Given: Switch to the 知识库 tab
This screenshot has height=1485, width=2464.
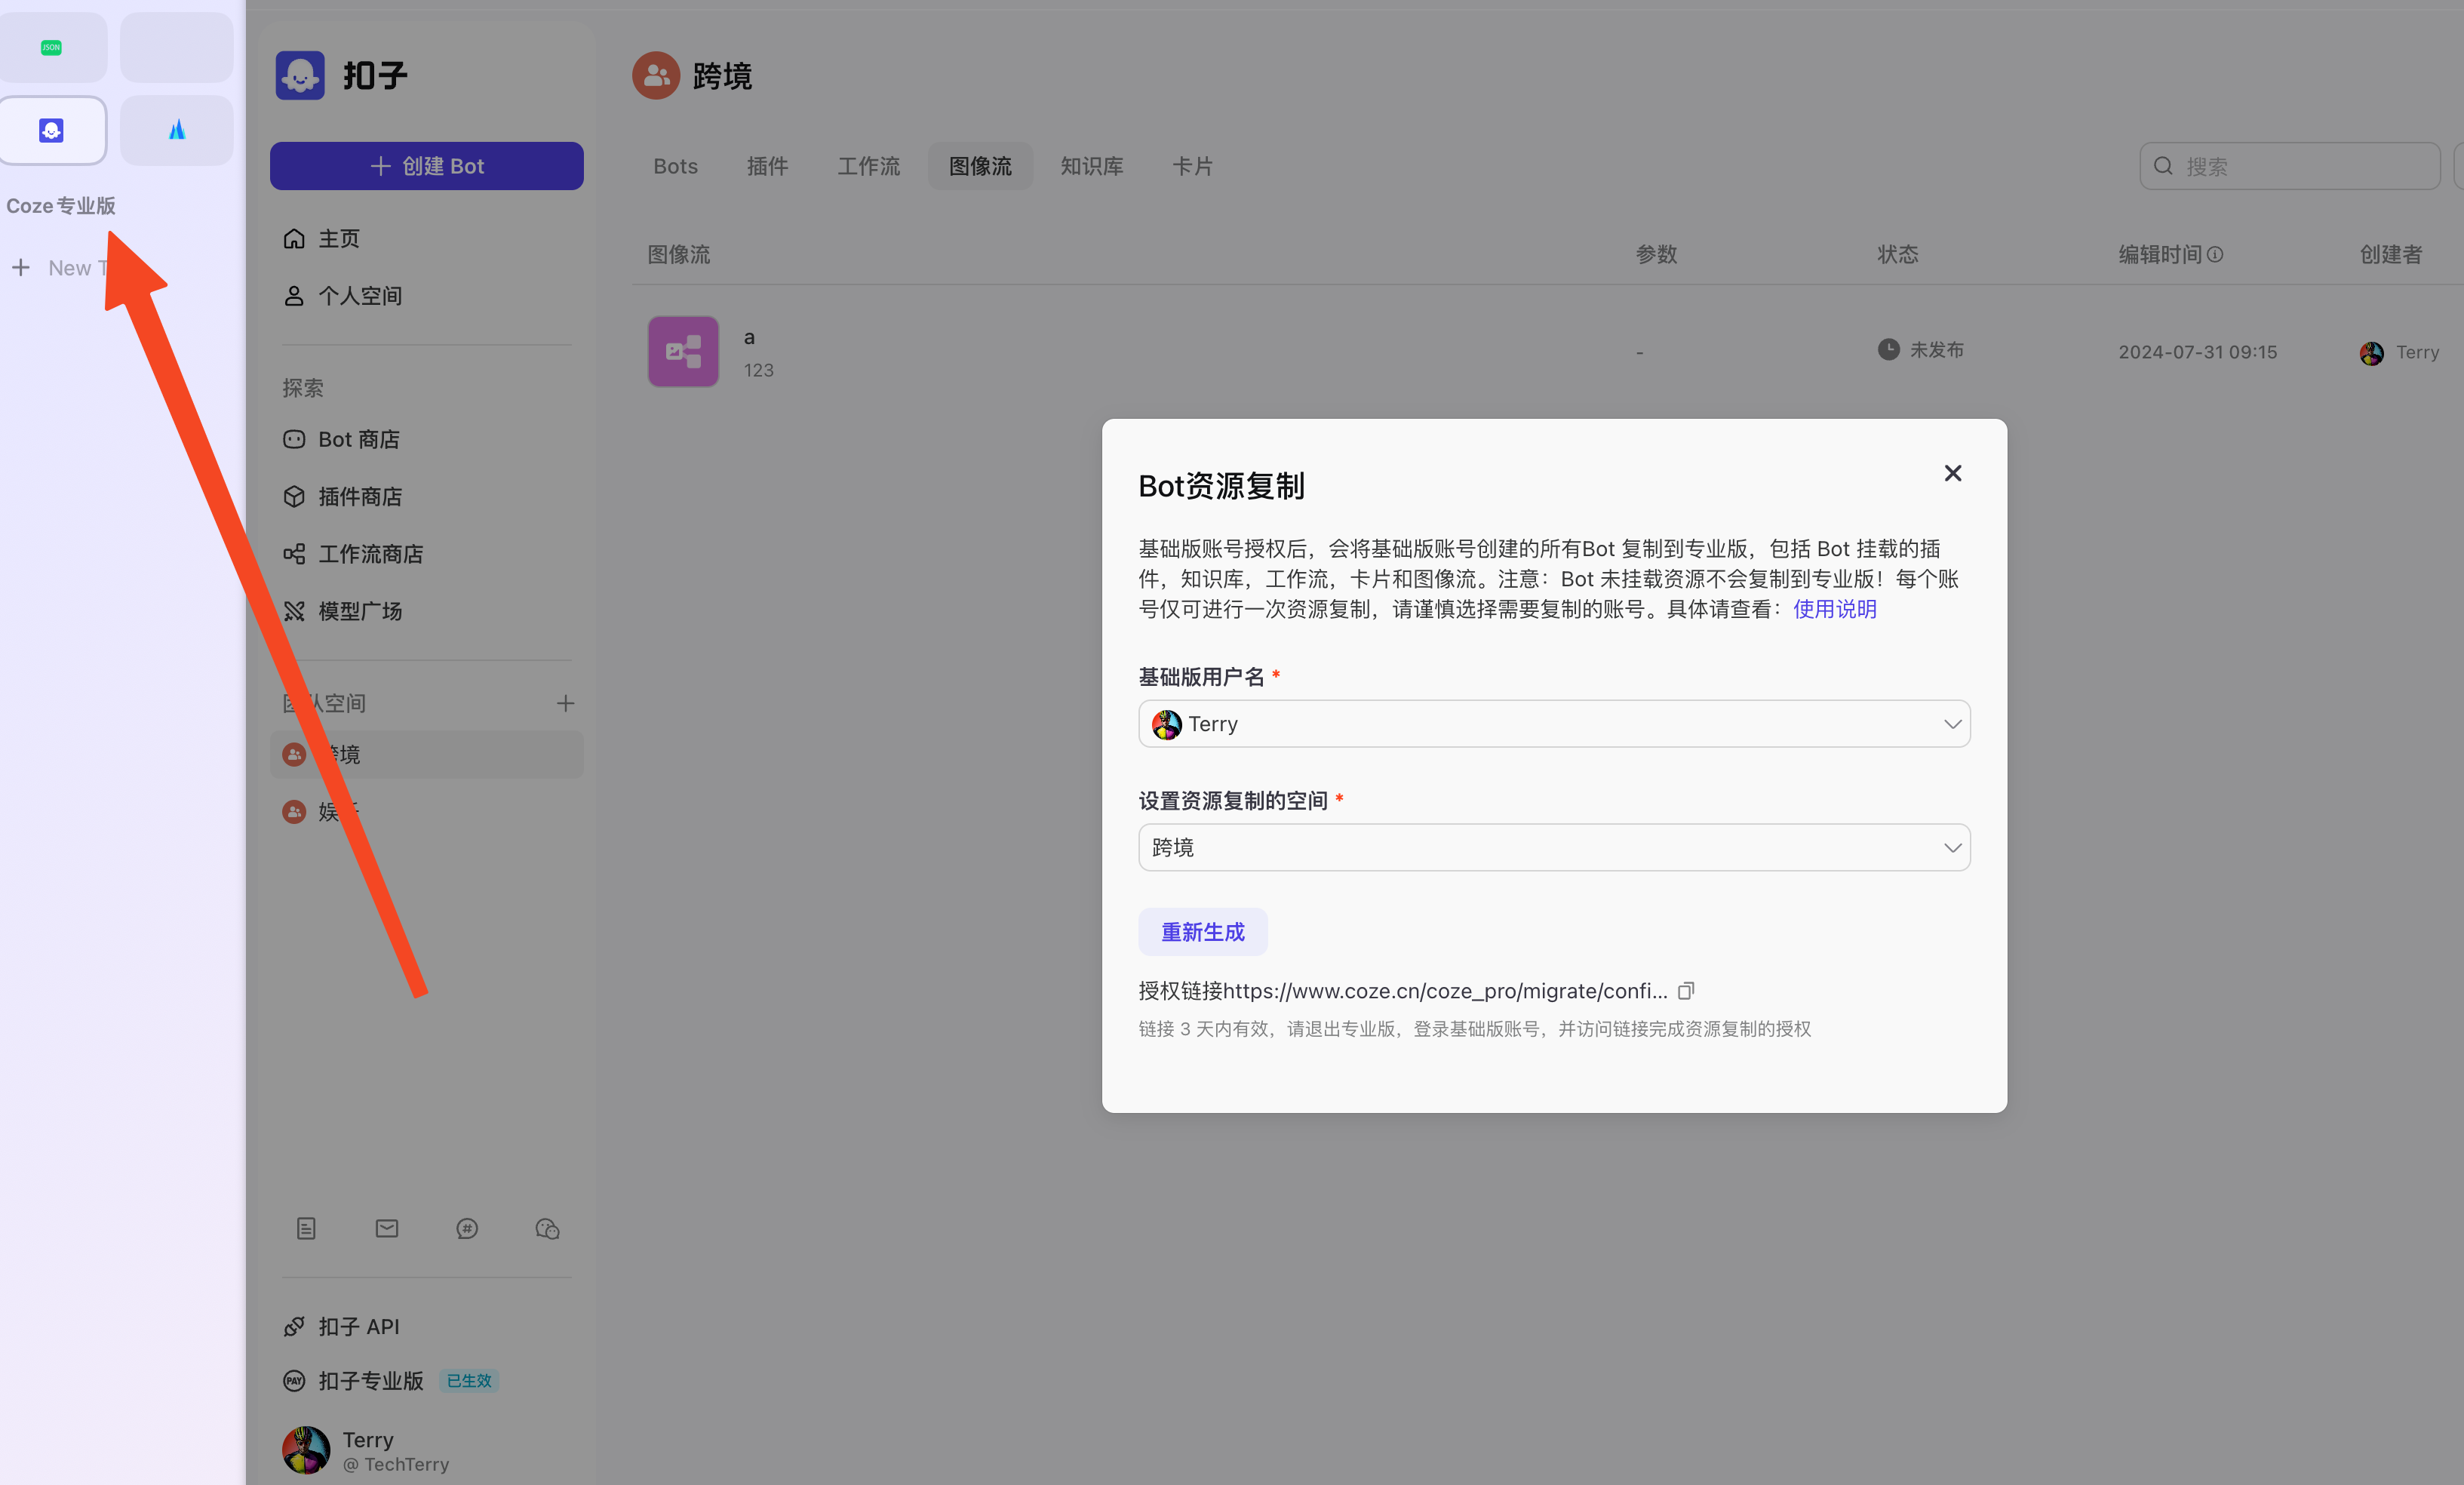Looking at the screenshot, I should (1092, 166).
